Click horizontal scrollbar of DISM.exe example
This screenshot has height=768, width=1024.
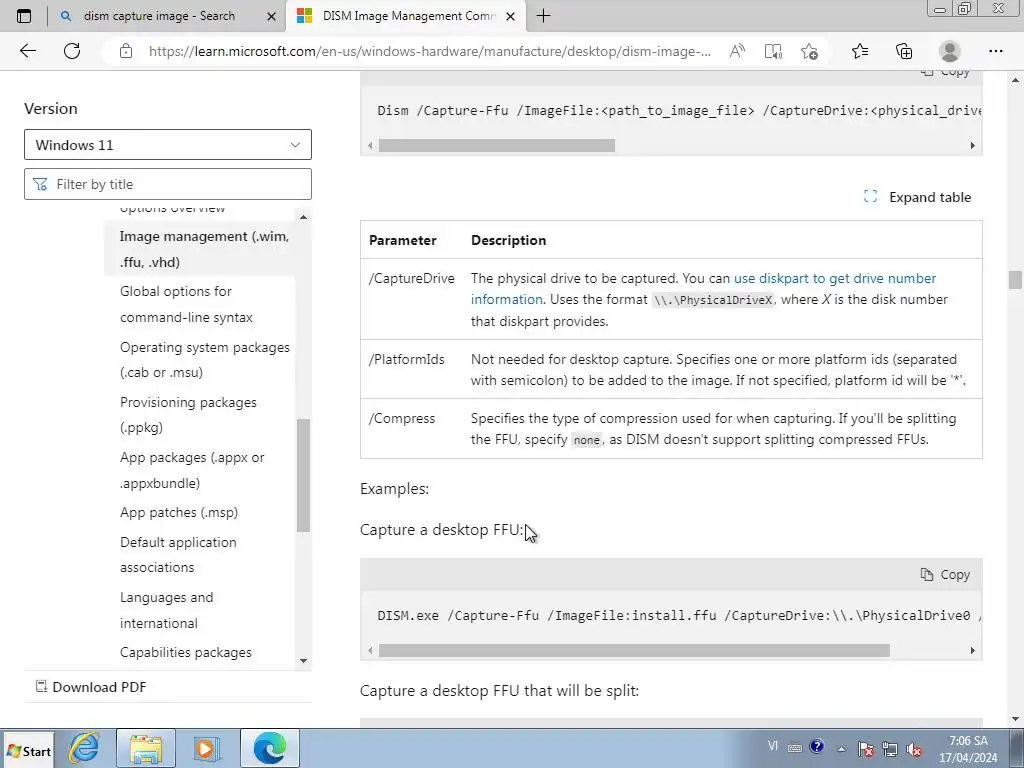[x=634, y=650]
